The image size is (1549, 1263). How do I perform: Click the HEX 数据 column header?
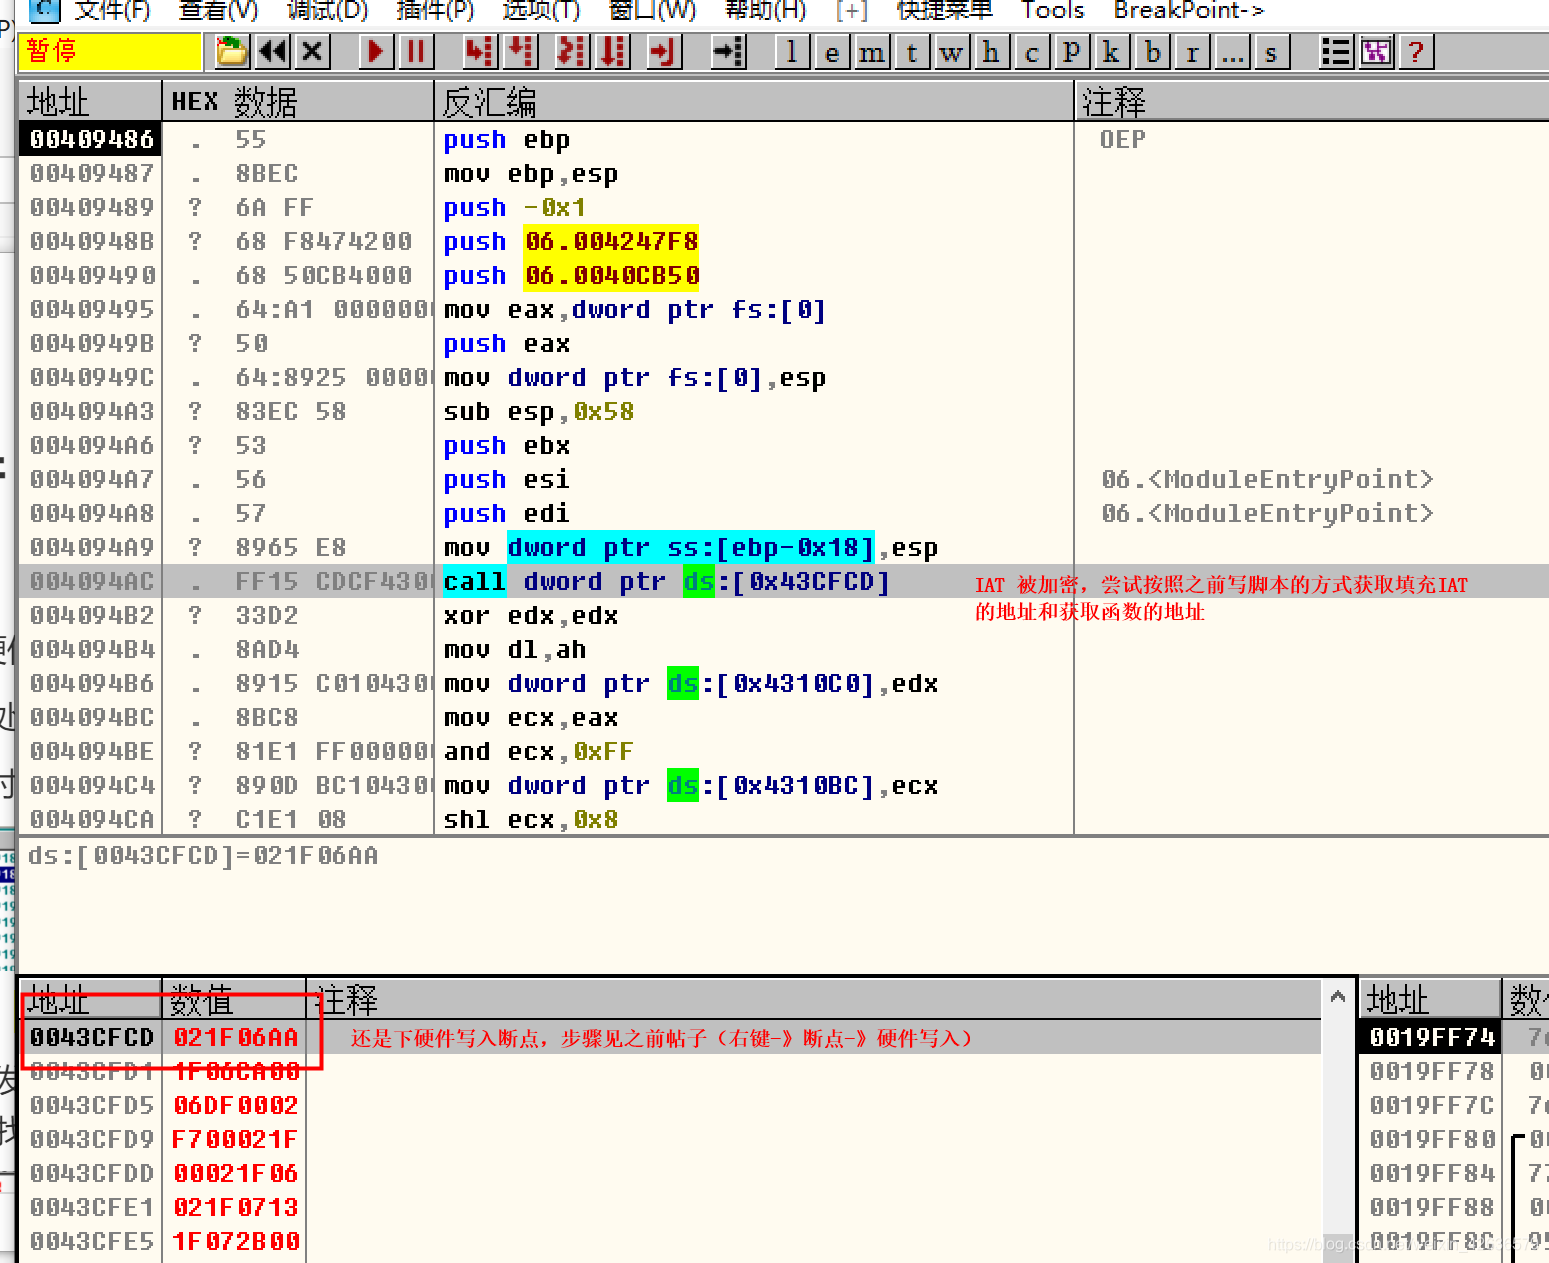[x=298, y=101]
